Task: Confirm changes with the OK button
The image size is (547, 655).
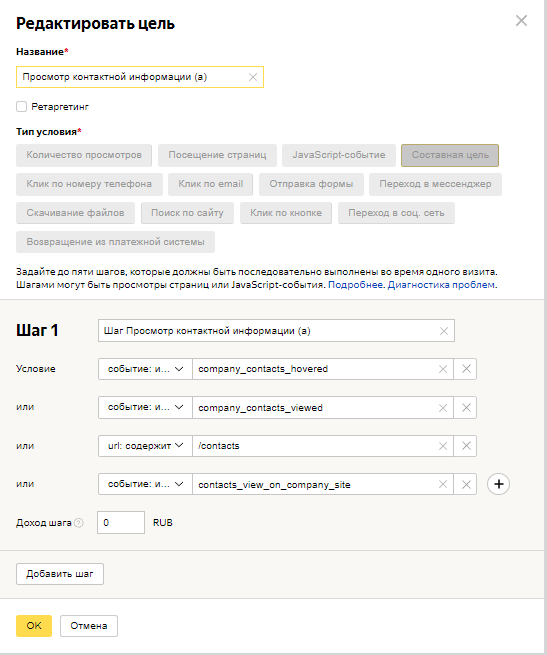Action: [34, 626]
